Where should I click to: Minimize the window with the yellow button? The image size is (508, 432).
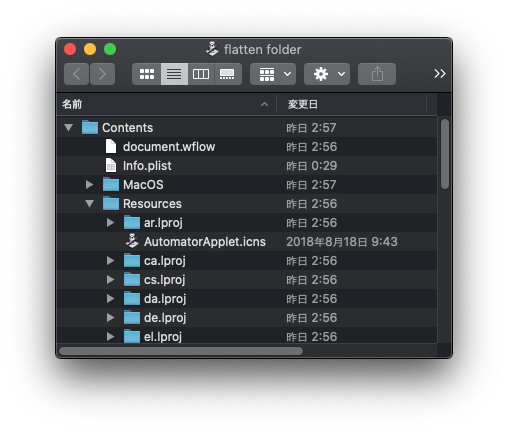(90, 49)
